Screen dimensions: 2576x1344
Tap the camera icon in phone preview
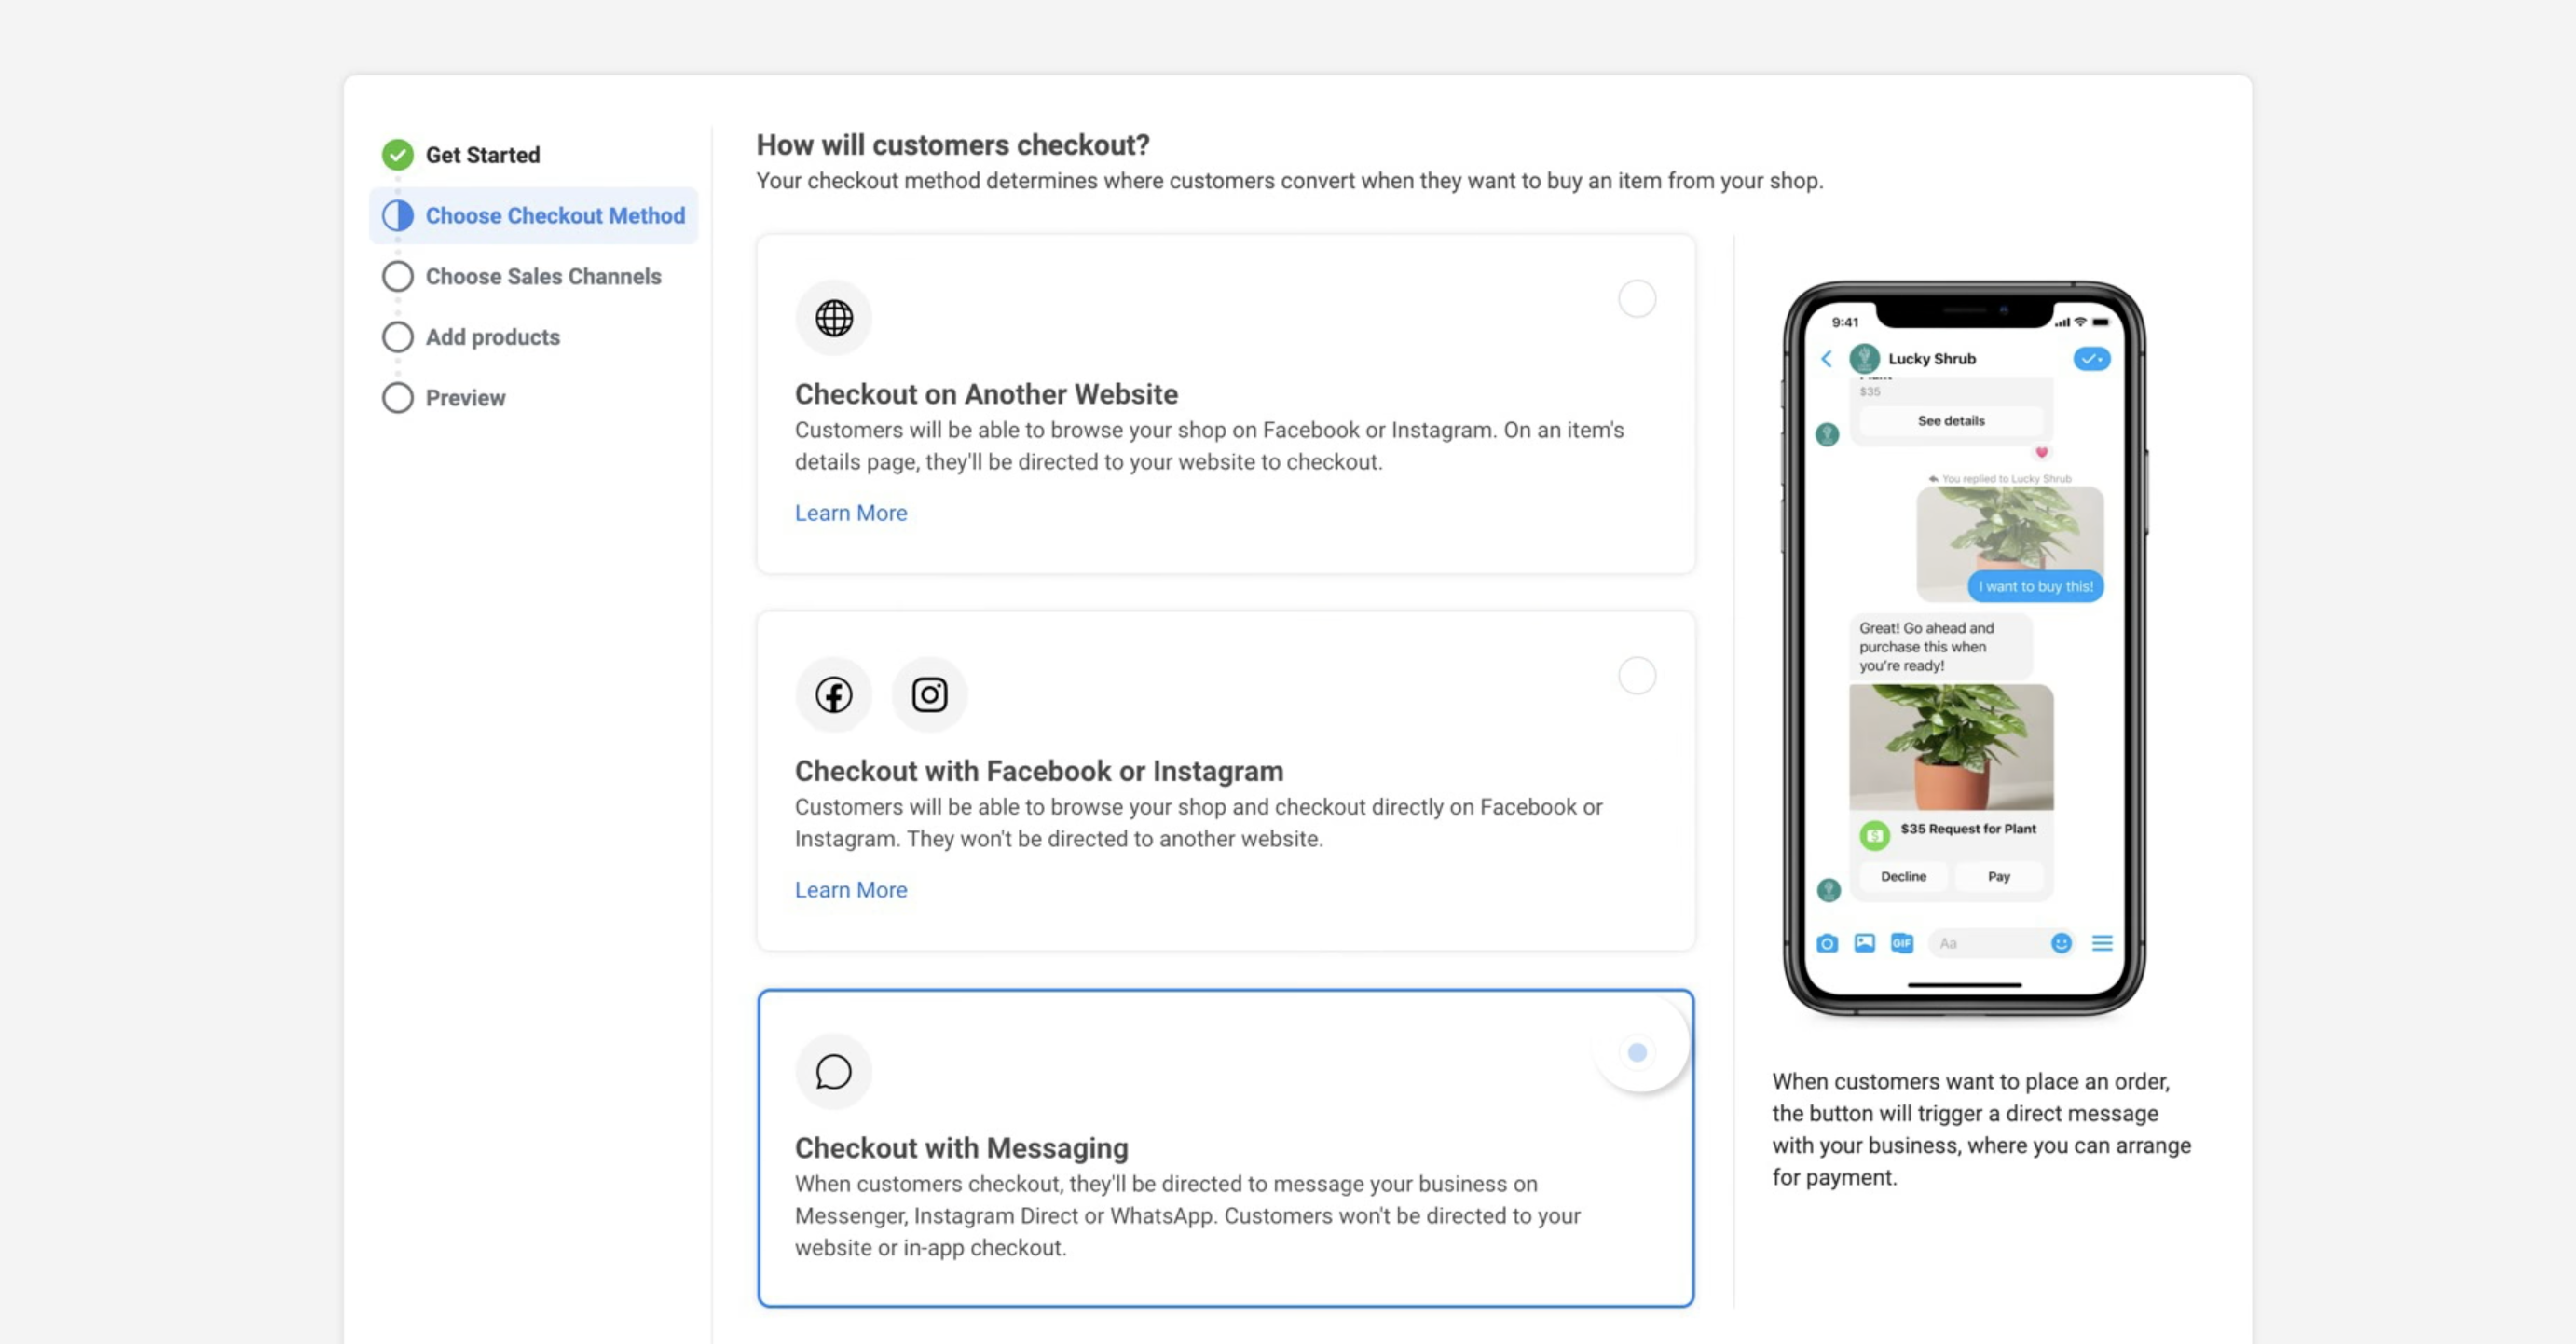(x=1827, y=943)
